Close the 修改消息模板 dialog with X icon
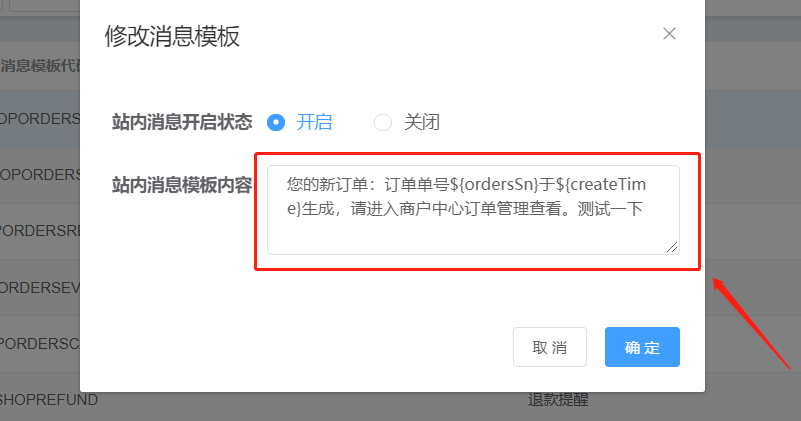The width and height of the screenshot is (801, 421). 669,34
